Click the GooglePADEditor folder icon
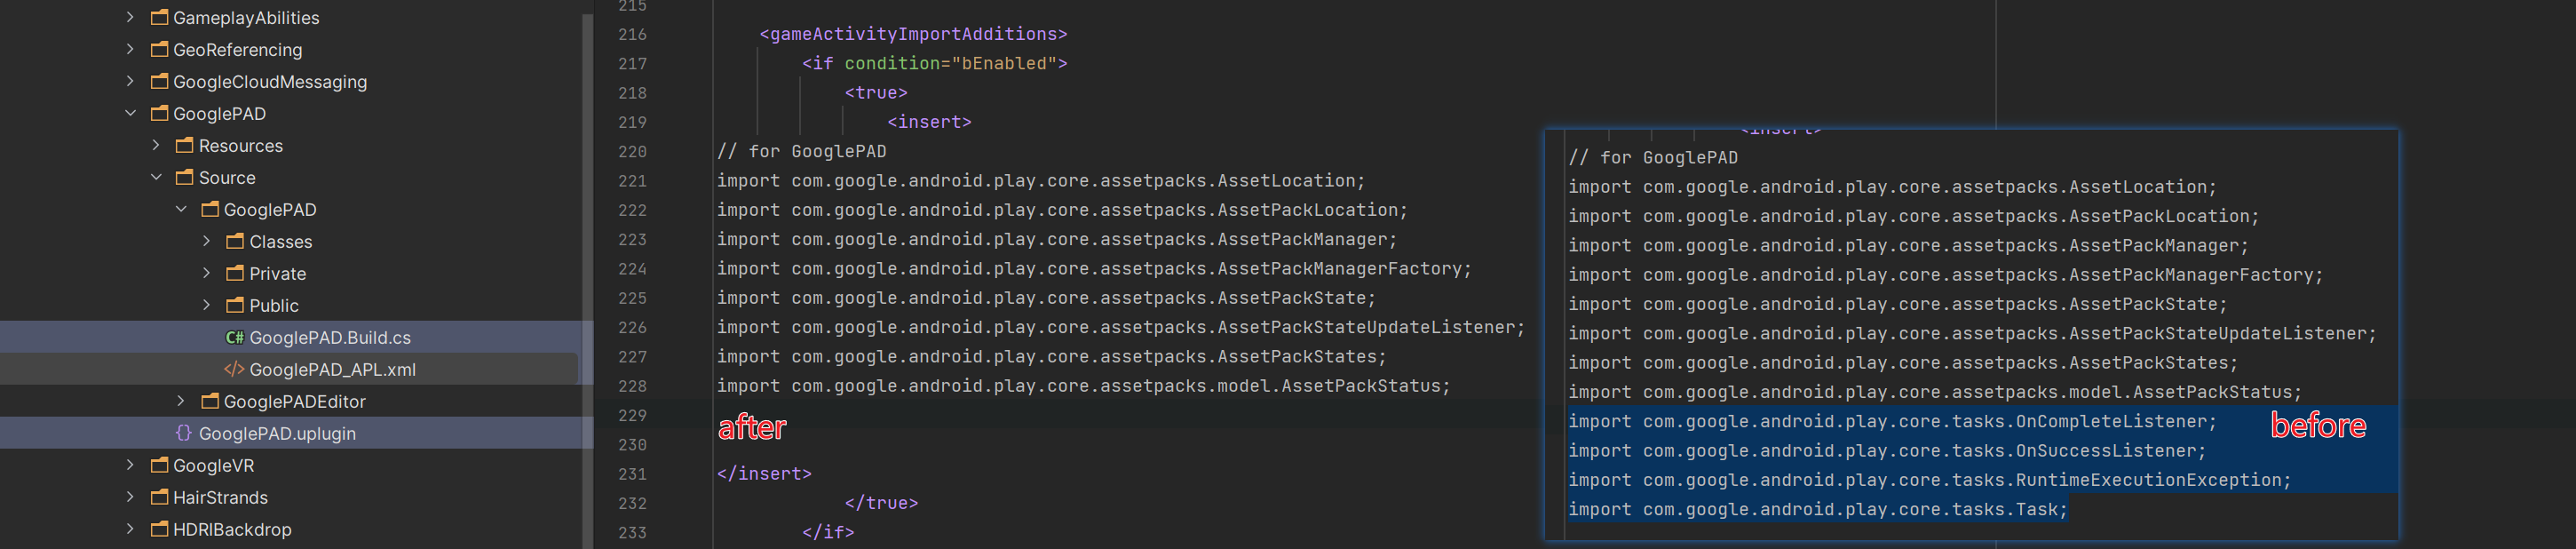 pos(210,401)
